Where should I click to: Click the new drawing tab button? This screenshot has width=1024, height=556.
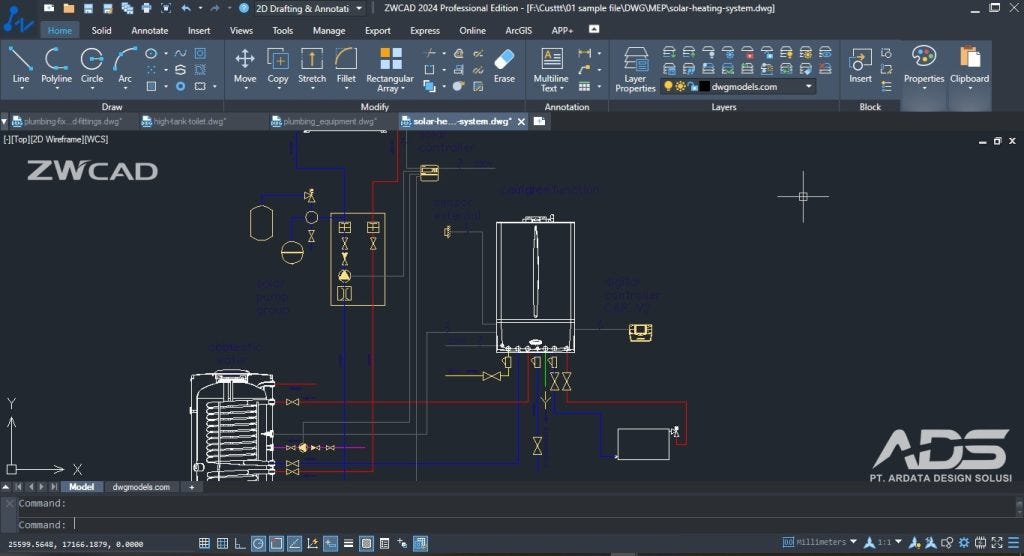point(539,122)
